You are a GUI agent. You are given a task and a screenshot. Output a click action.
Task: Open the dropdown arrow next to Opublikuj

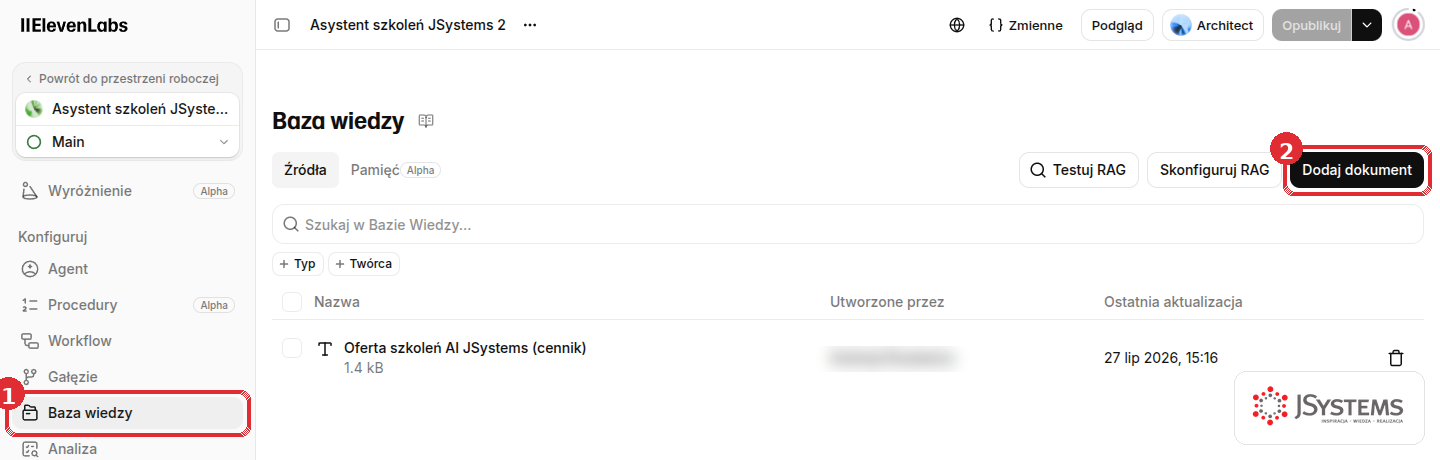coord(1367,25)
